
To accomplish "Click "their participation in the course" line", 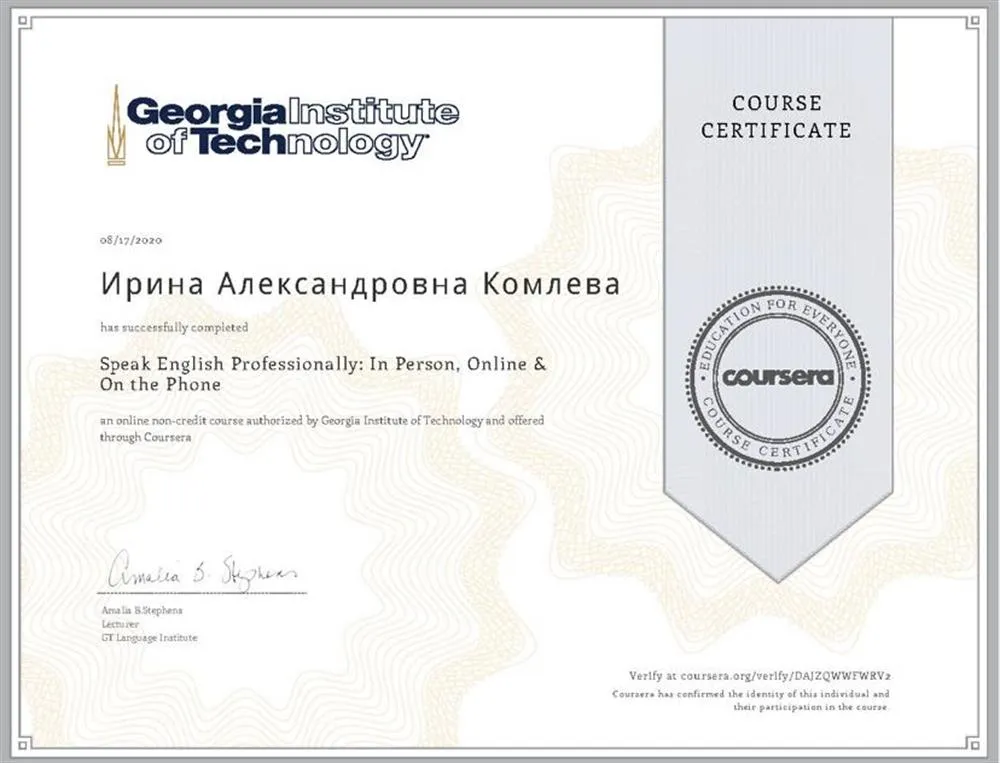I will 811,707.
